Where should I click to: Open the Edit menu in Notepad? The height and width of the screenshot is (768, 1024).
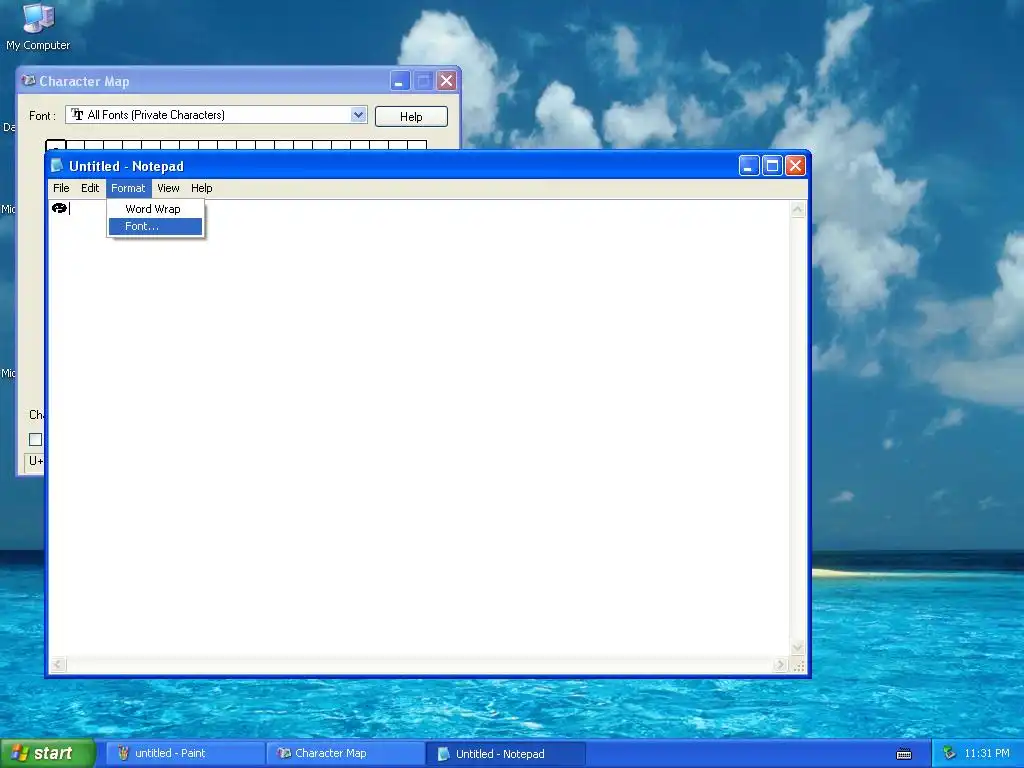[90, 188]
